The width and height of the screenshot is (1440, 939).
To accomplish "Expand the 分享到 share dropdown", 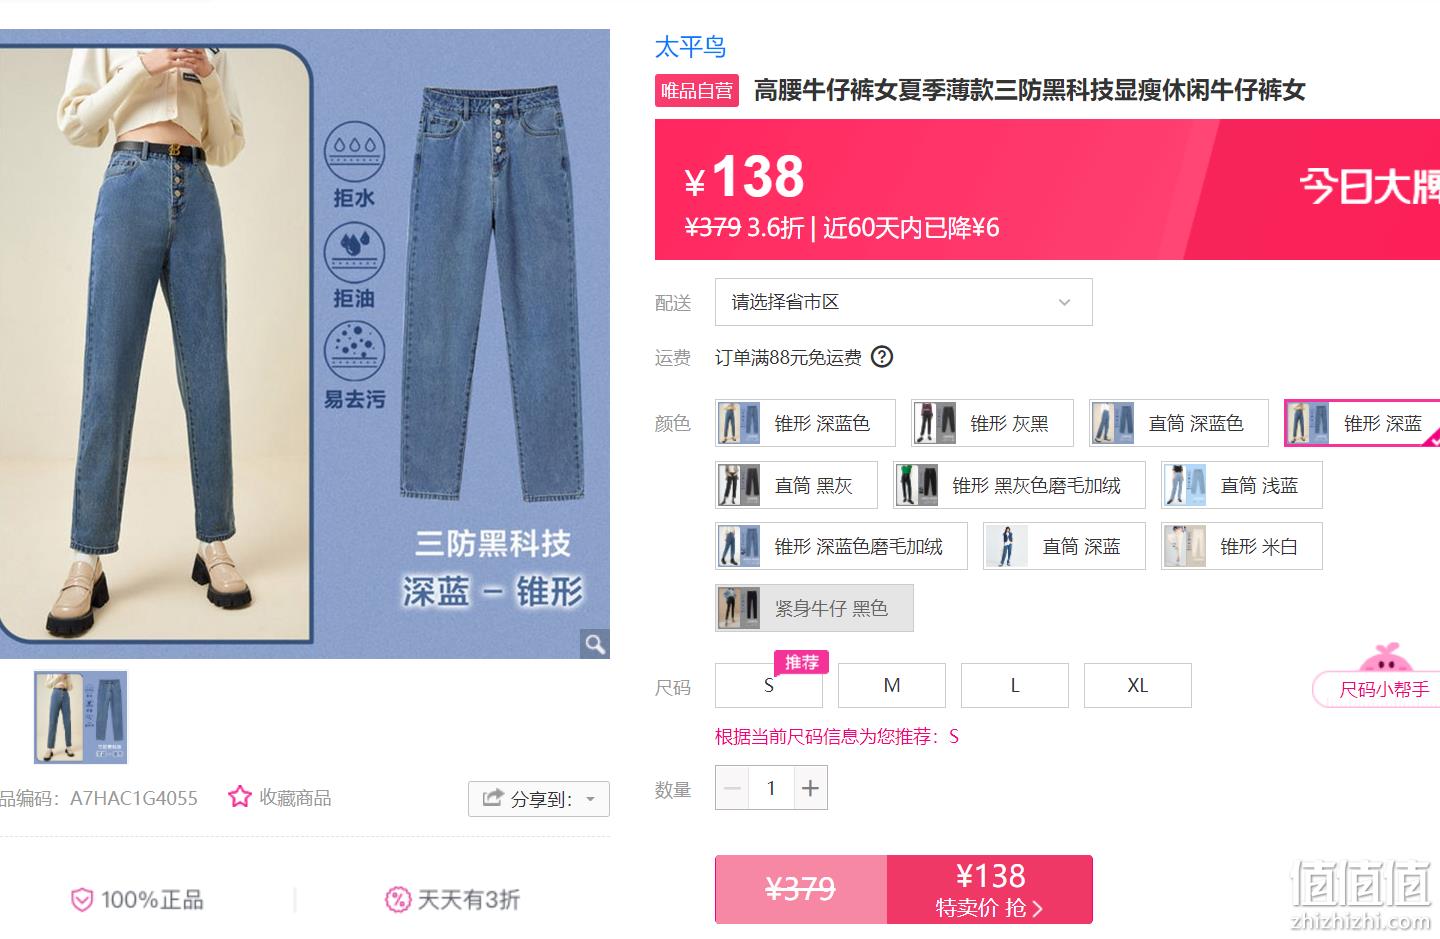I will coord(539,799).
